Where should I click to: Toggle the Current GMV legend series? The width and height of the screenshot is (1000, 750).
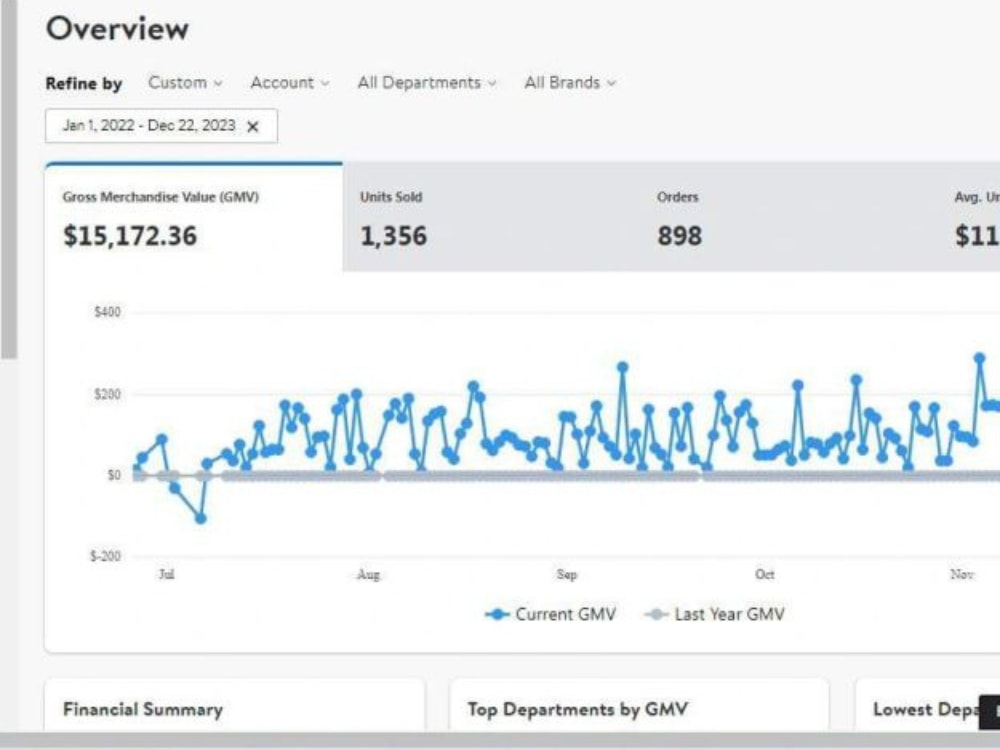pyautogui.click(x=550, y=614)
